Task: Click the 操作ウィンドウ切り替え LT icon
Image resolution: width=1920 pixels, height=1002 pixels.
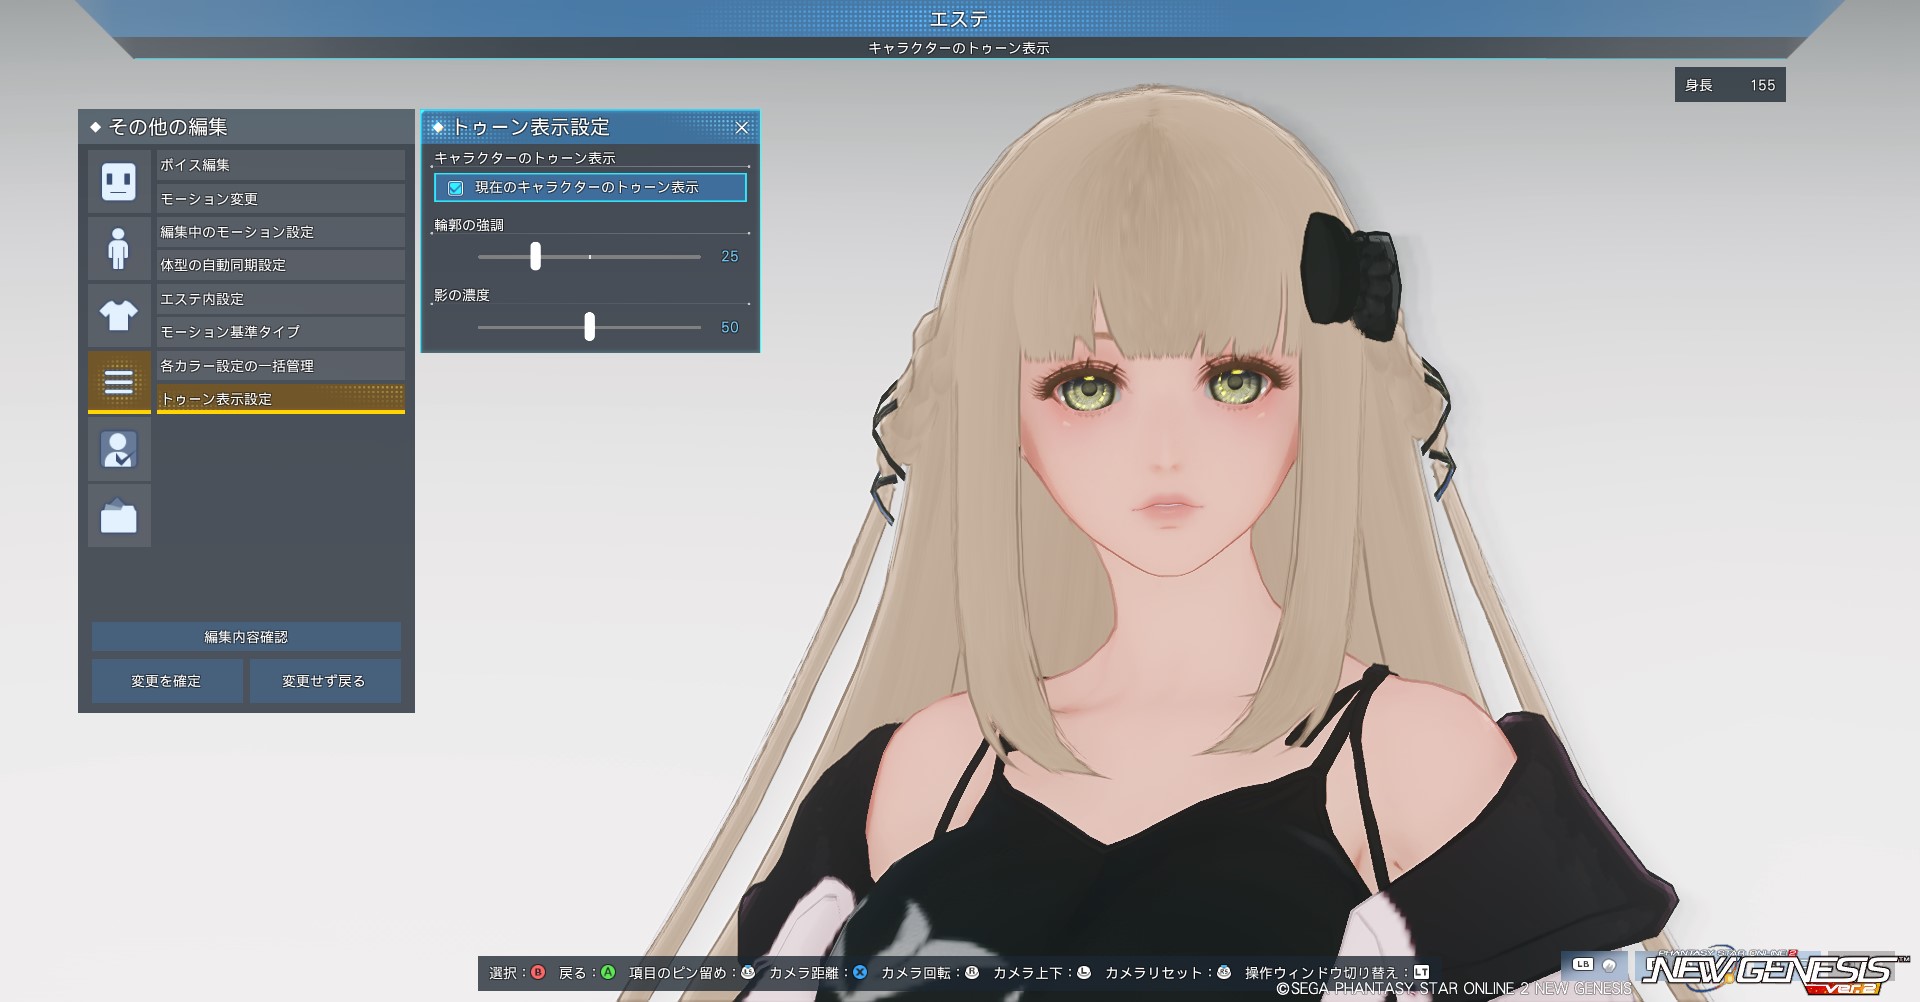Action: 1422,972
